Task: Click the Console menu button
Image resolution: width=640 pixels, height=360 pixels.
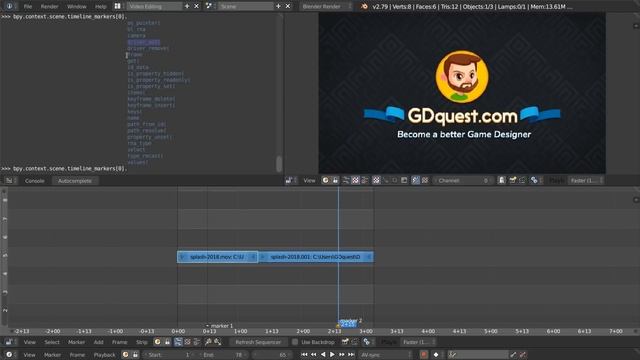Action: coord(35,181)
